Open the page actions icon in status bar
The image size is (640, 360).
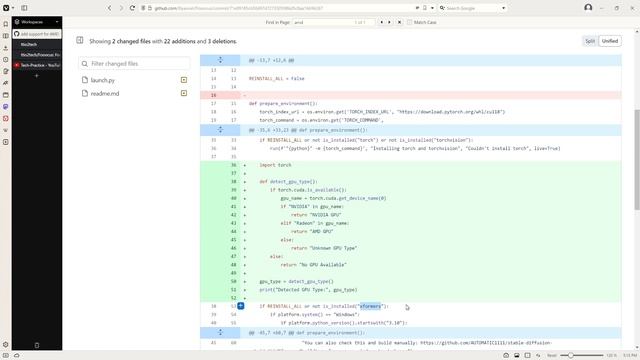click(538, 356)
